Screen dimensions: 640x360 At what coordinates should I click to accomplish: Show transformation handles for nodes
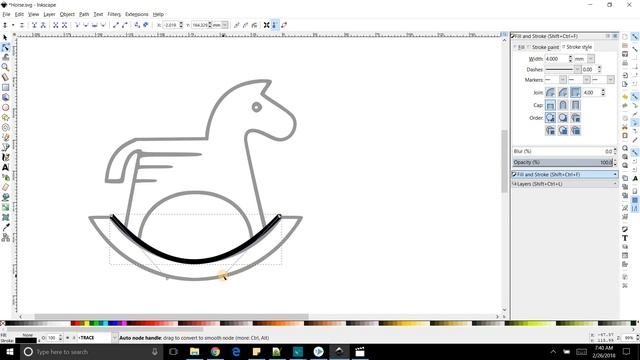pos(266,25)
